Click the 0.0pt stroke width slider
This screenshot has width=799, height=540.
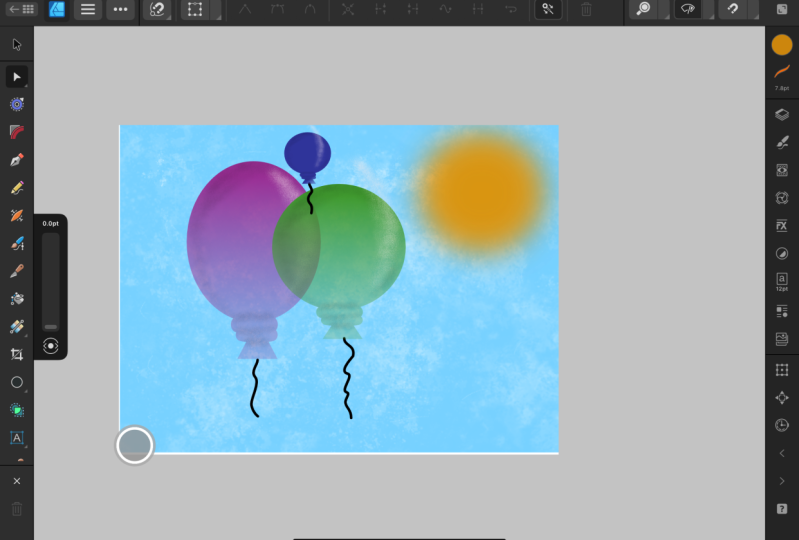click(x=50, y=282)
